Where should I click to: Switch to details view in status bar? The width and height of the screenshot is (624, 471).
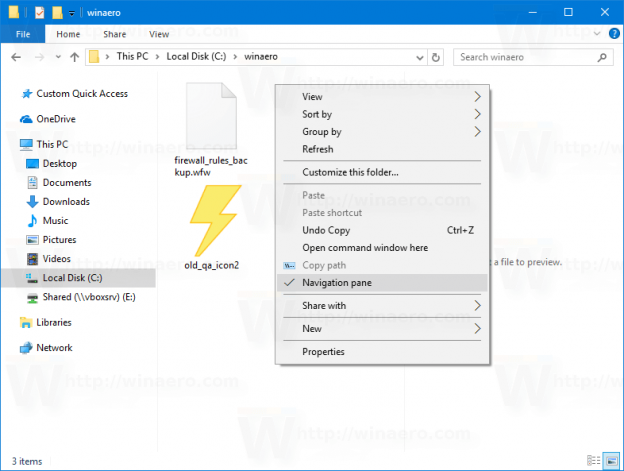point(595,461)
